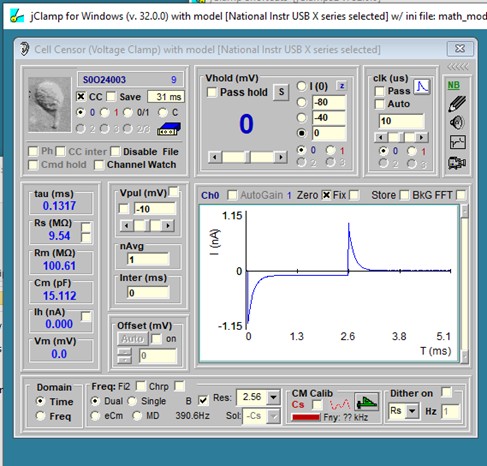Enable Channel Watch checkbox

(99, 165)
